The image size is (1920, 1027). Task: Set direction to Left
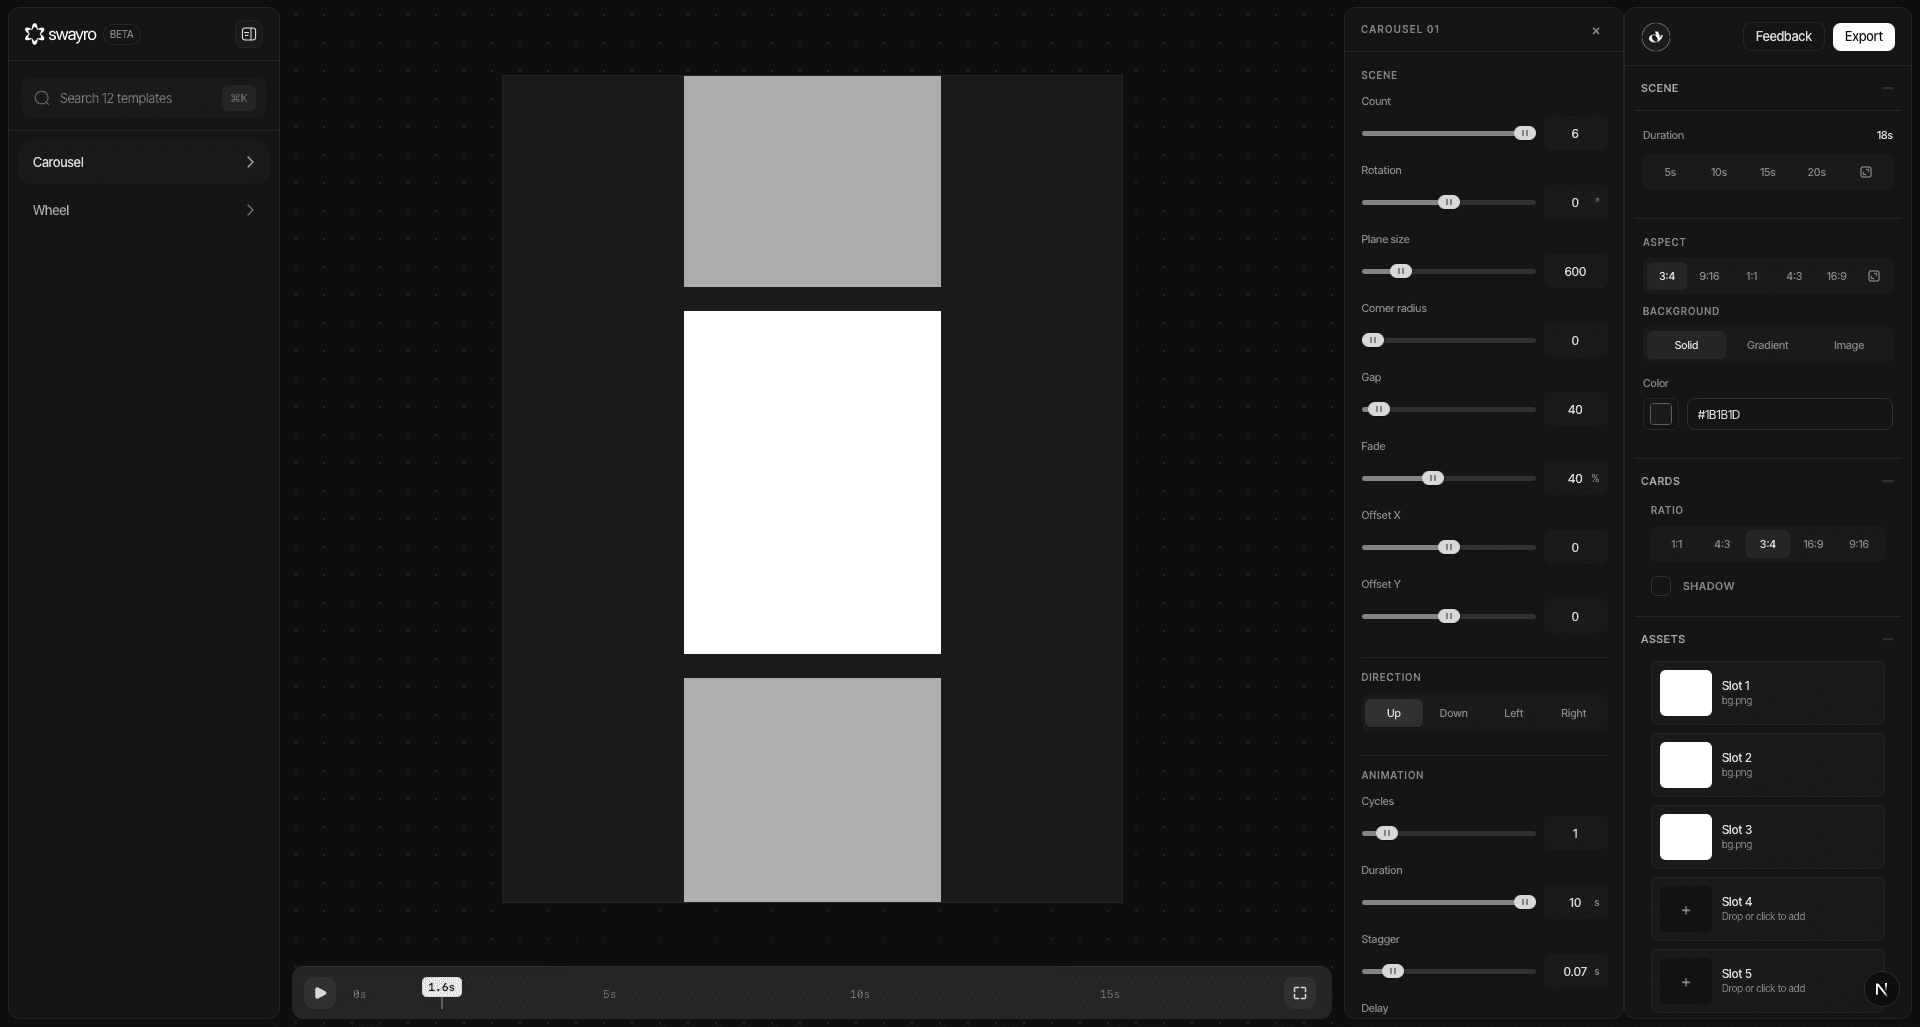click(1513, 713)
